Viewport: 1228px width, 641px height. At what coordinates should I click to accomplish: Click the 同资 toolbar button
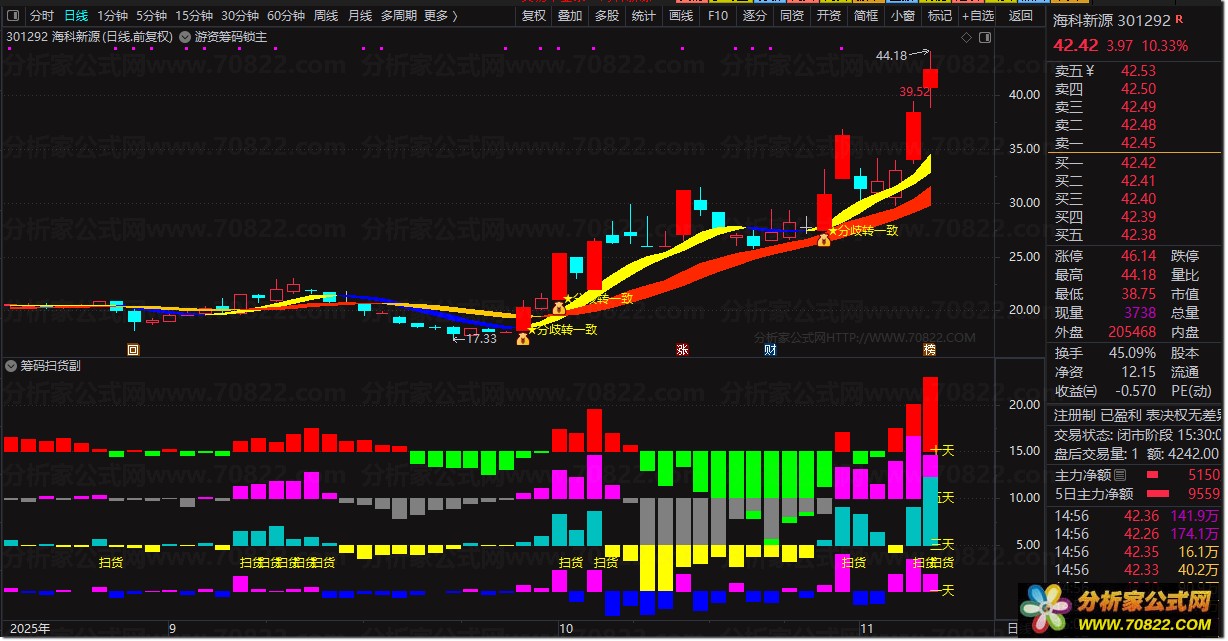pos(792,16)
